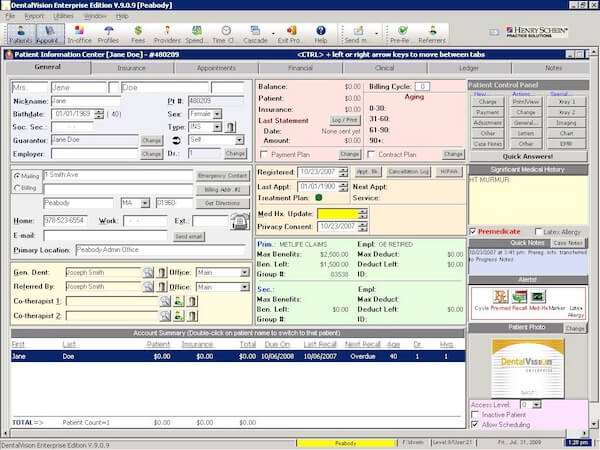
Task: Expand the Self relationship dropdown
Action: 240,140
